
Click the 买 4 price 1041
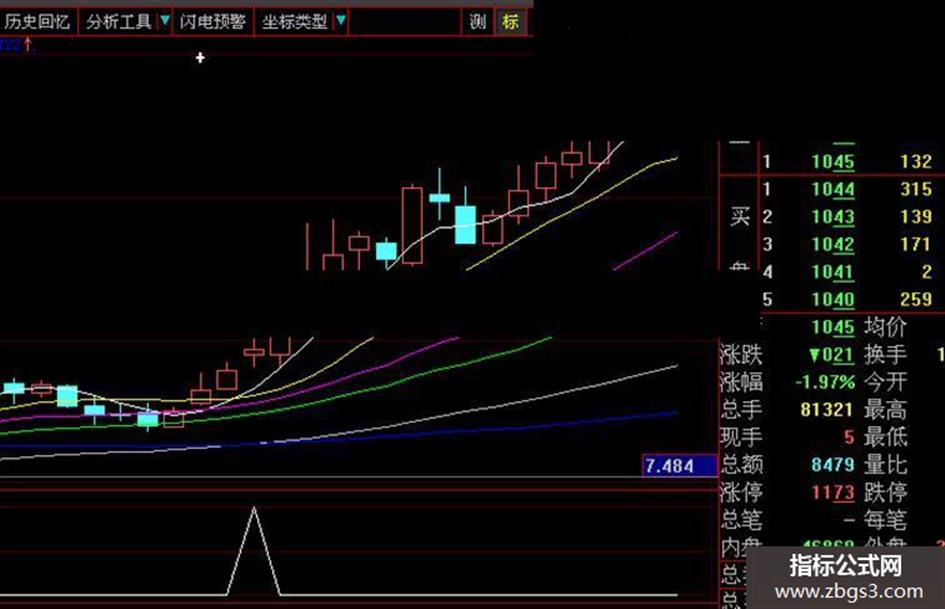click(833, 272)
